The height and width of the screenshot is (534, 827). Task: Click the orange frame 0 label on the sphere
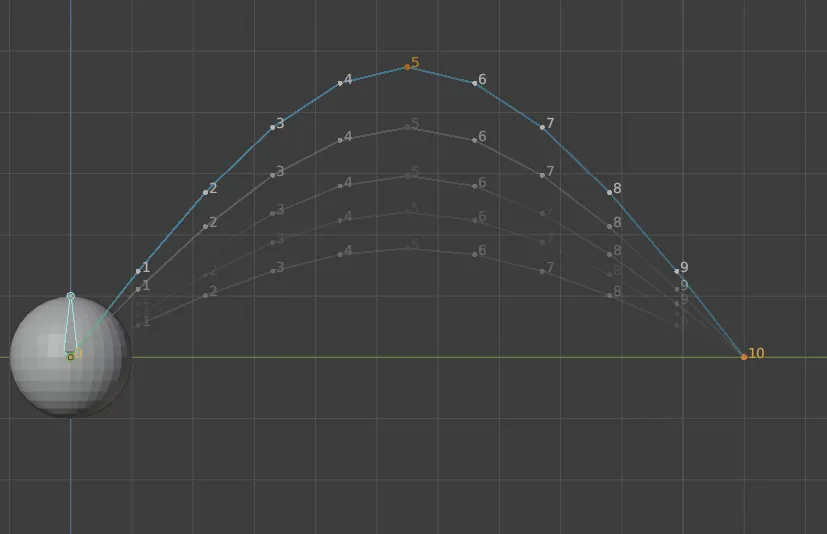79,353
